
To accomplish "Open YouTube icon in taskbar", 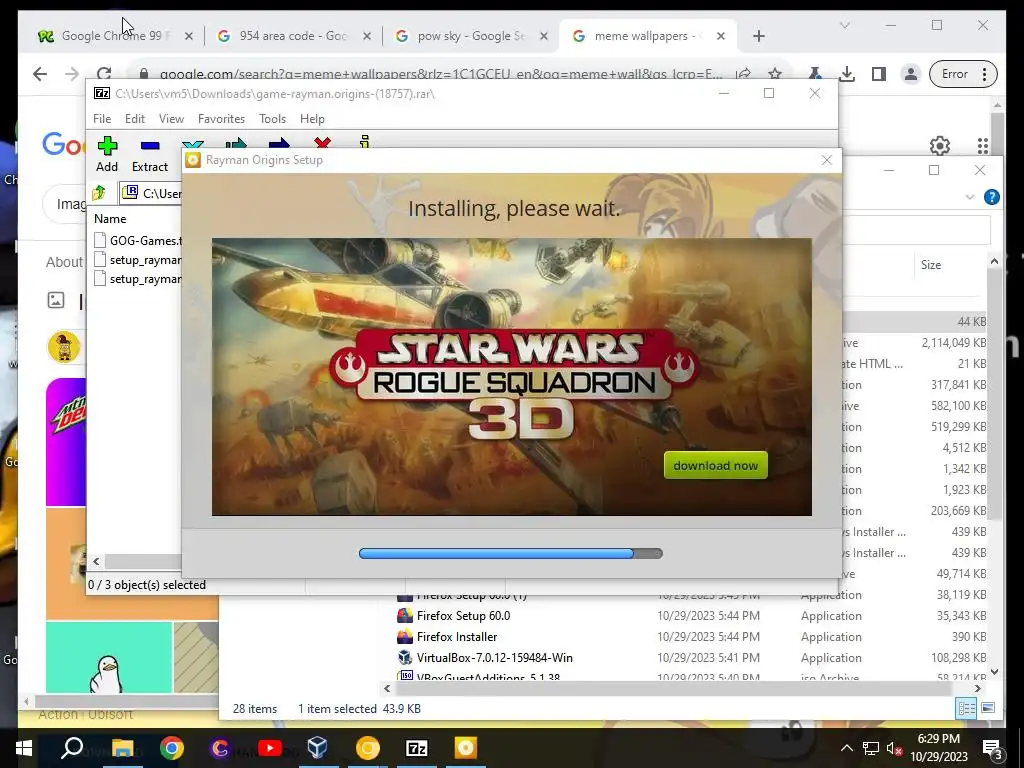I will pos(269,748).
